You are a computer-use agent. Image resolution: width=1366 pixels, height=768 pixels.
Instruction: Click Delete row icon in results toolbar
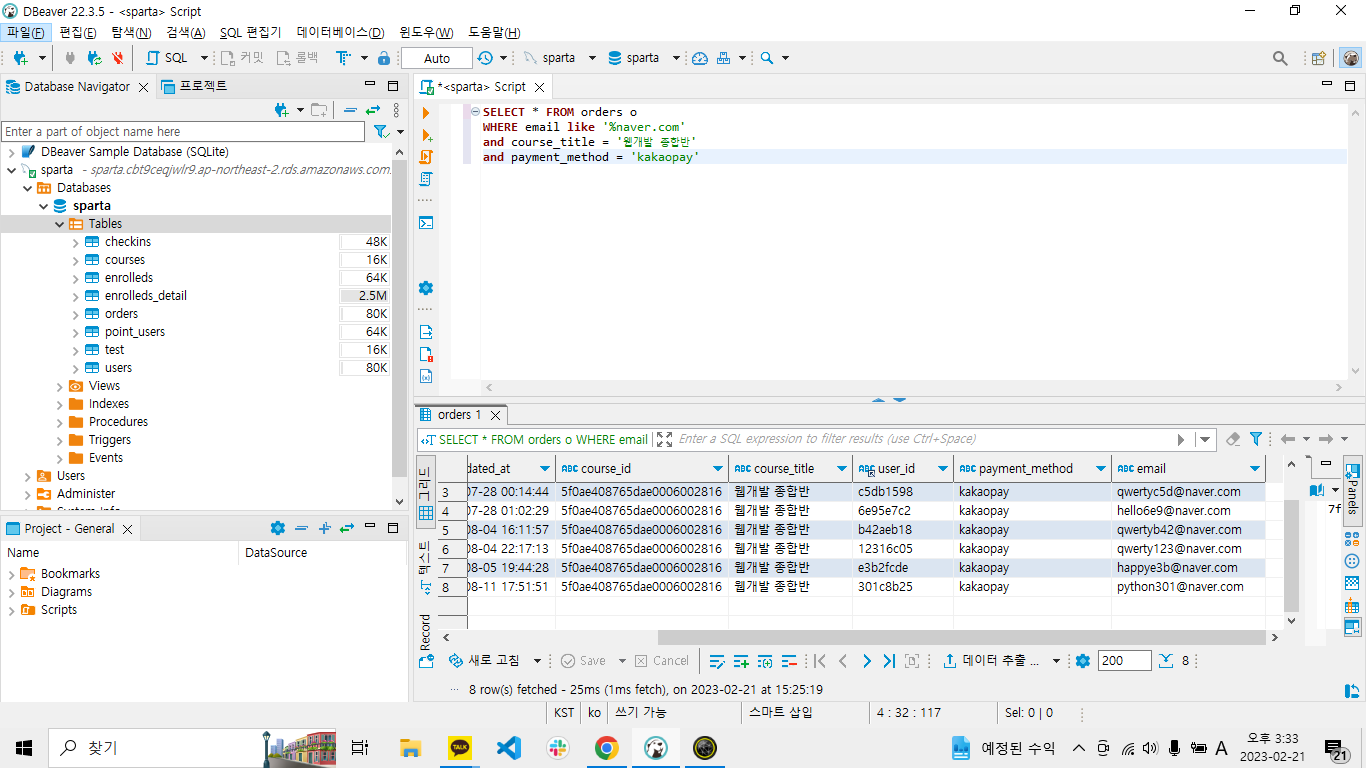tap(789, 661)
